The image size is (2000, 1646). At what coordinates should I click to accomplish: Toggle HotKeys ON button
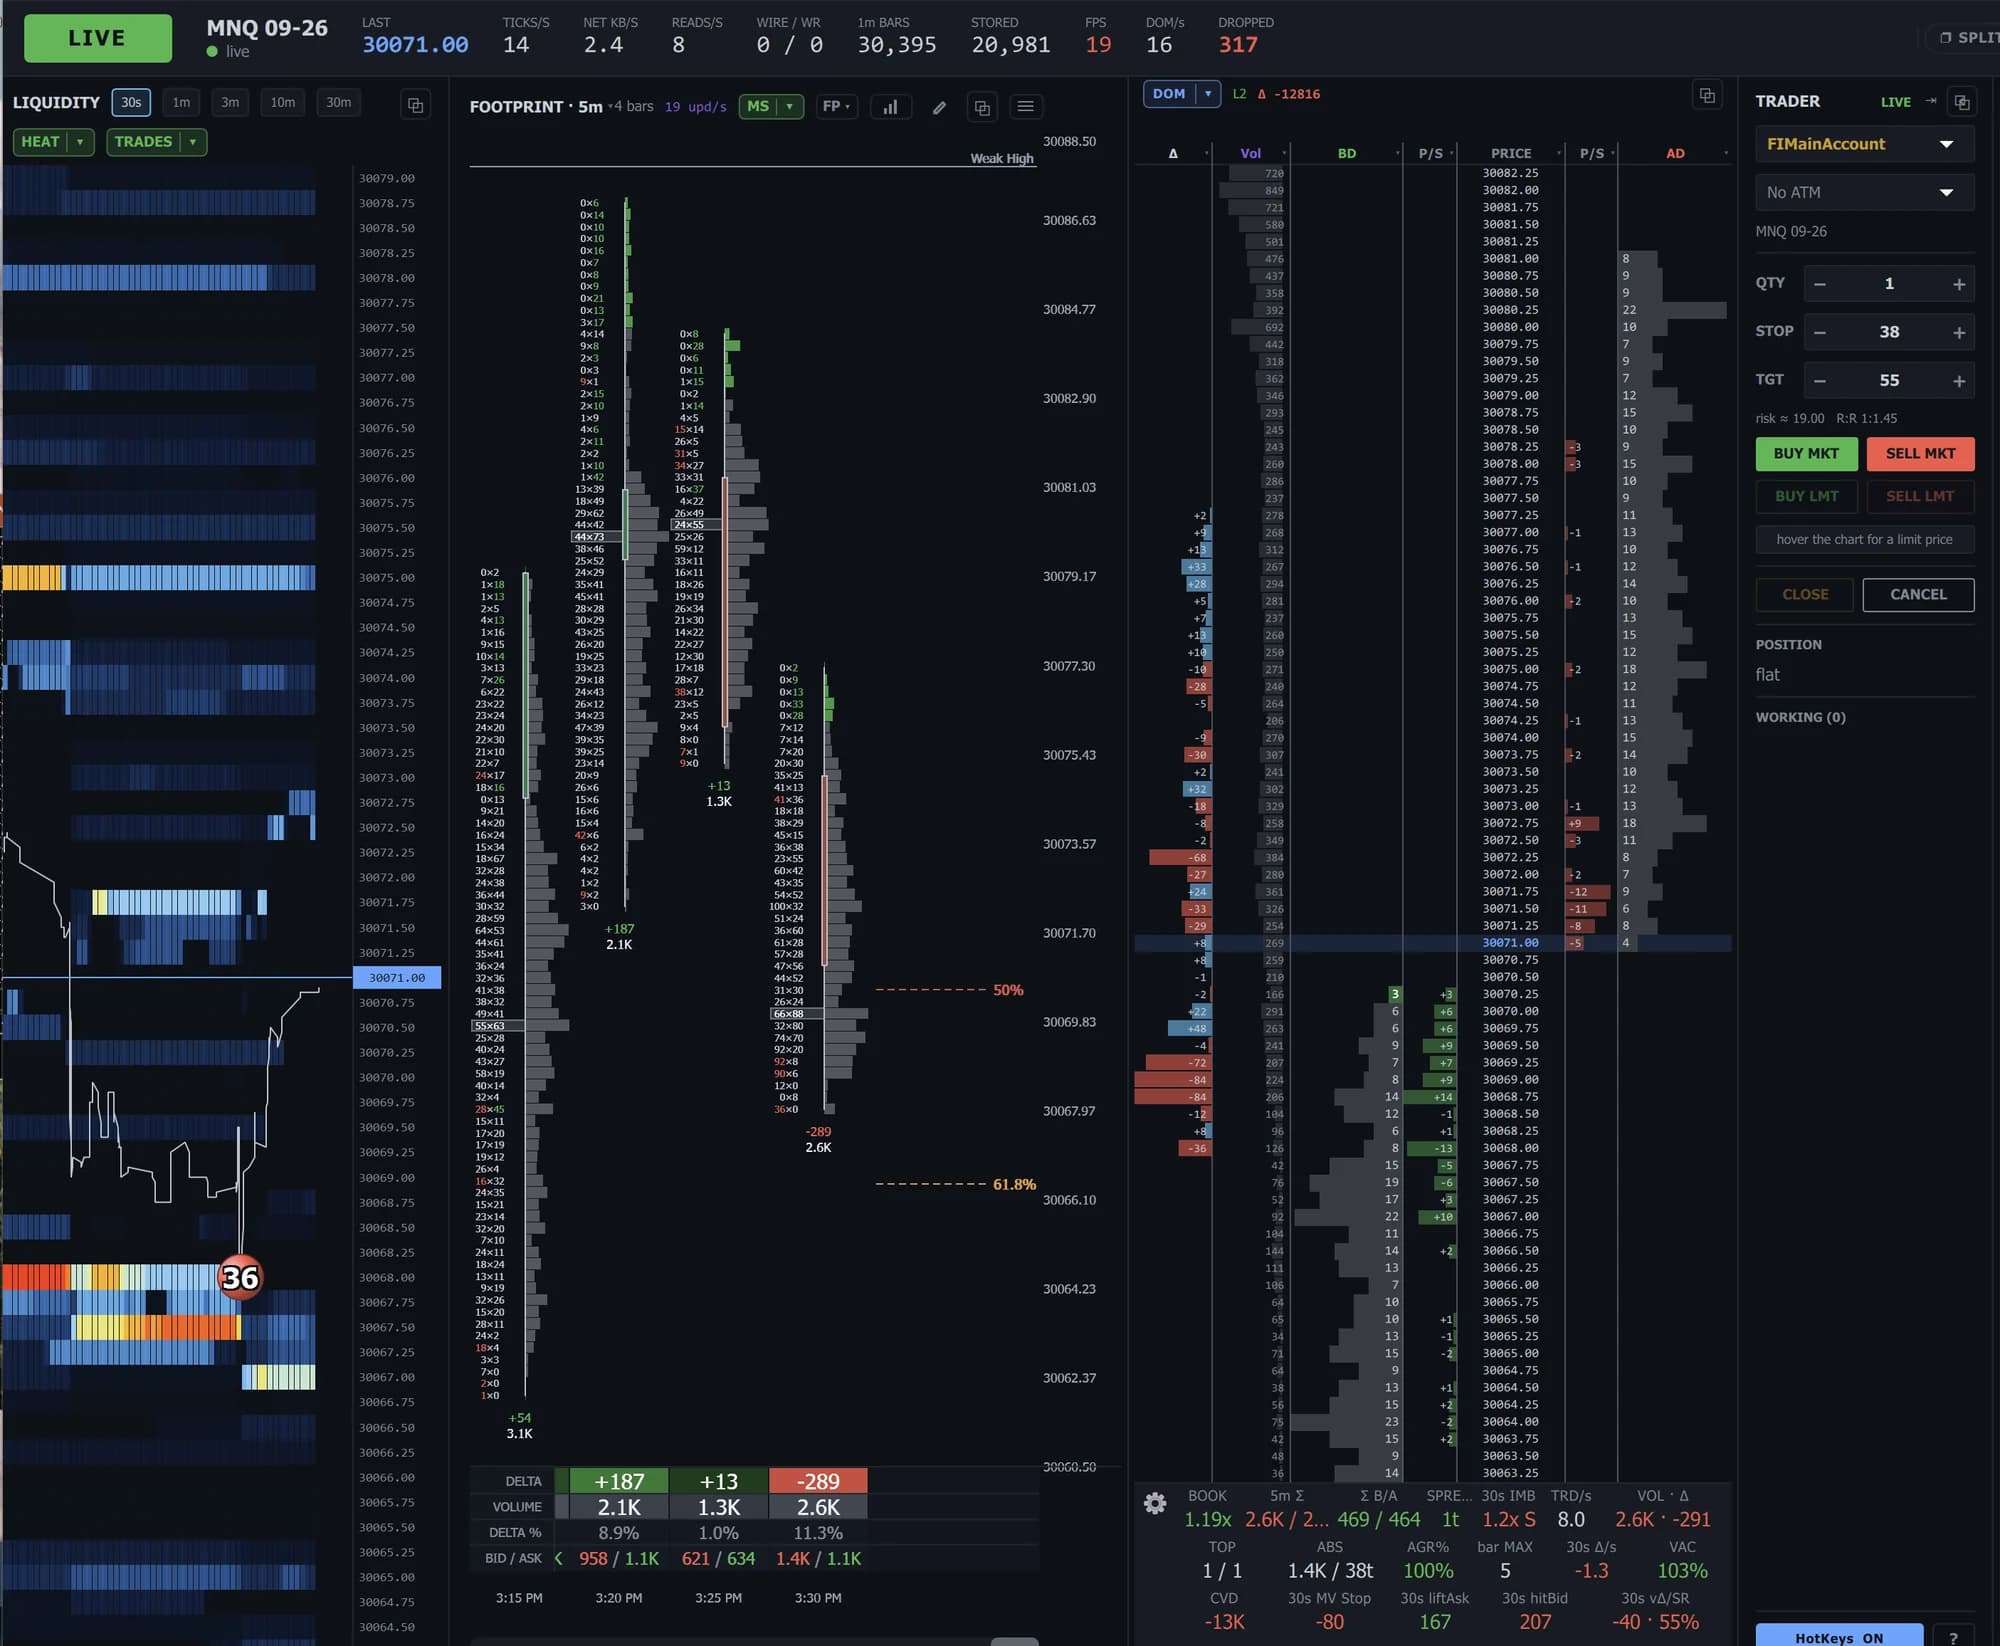[x=1839, y=1637]
